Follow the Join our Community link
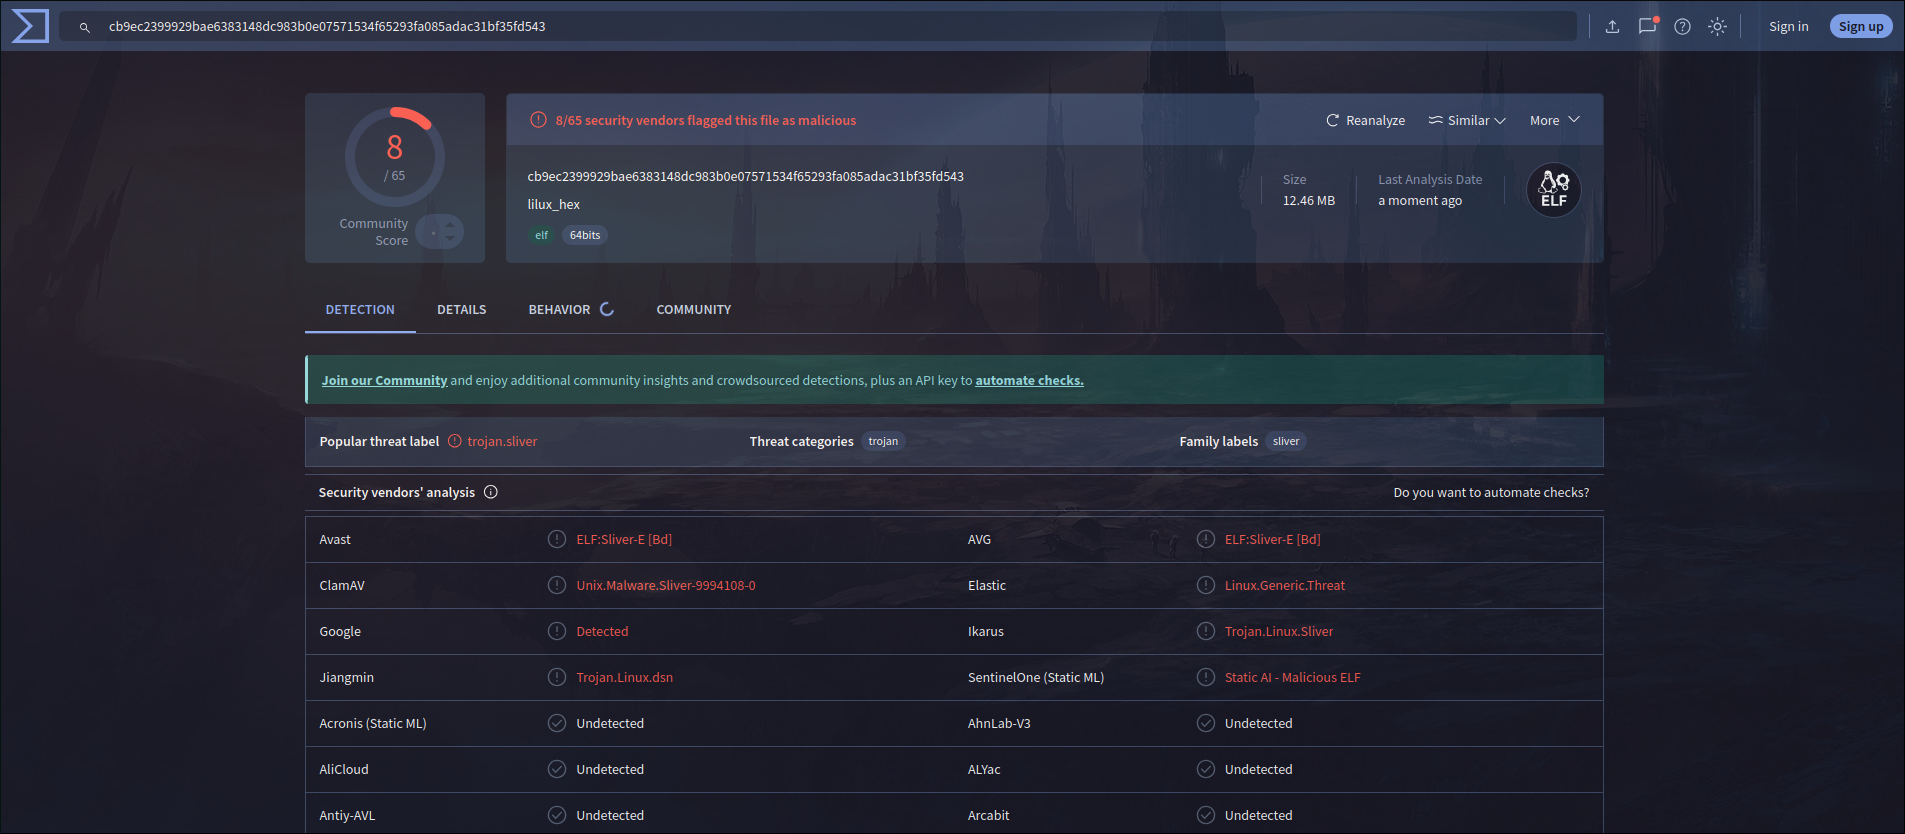 (384, 381)
